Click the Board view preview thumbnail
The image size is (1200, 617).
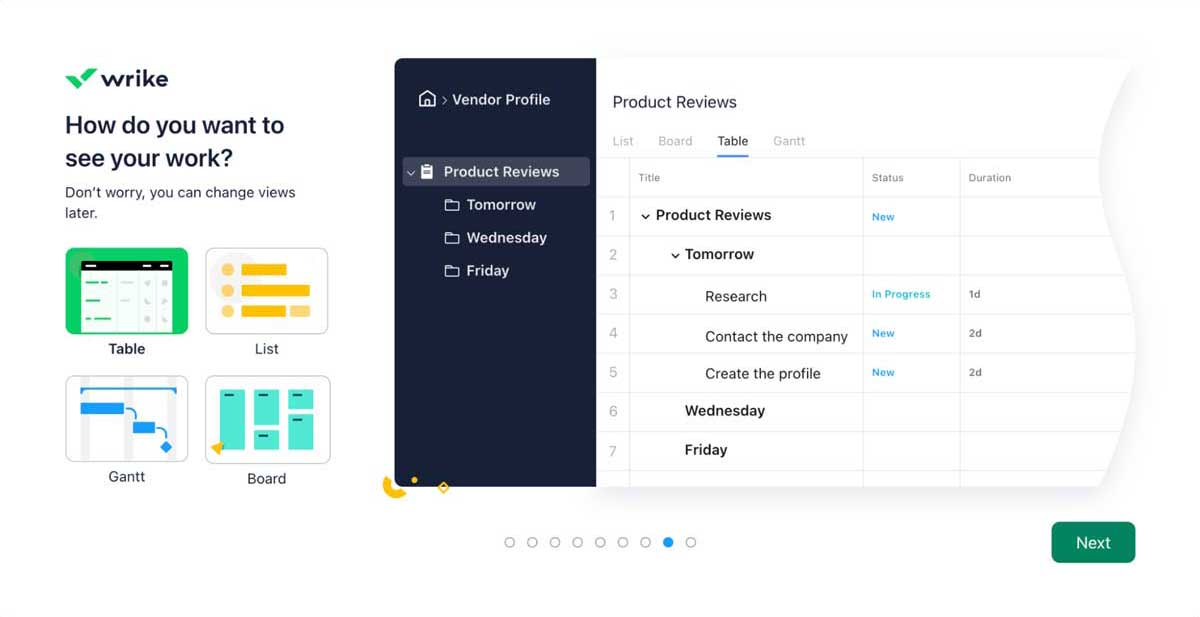(266, 419)
